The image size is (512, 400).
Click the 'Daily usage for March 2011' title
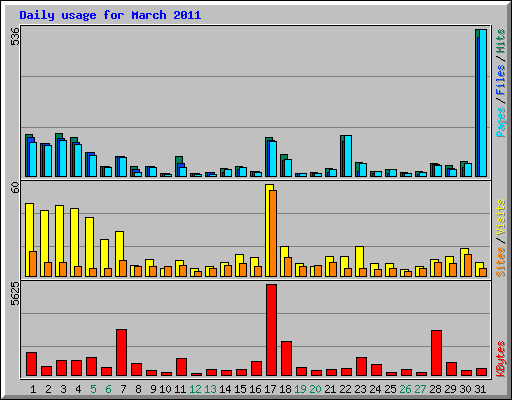[110, 15]
